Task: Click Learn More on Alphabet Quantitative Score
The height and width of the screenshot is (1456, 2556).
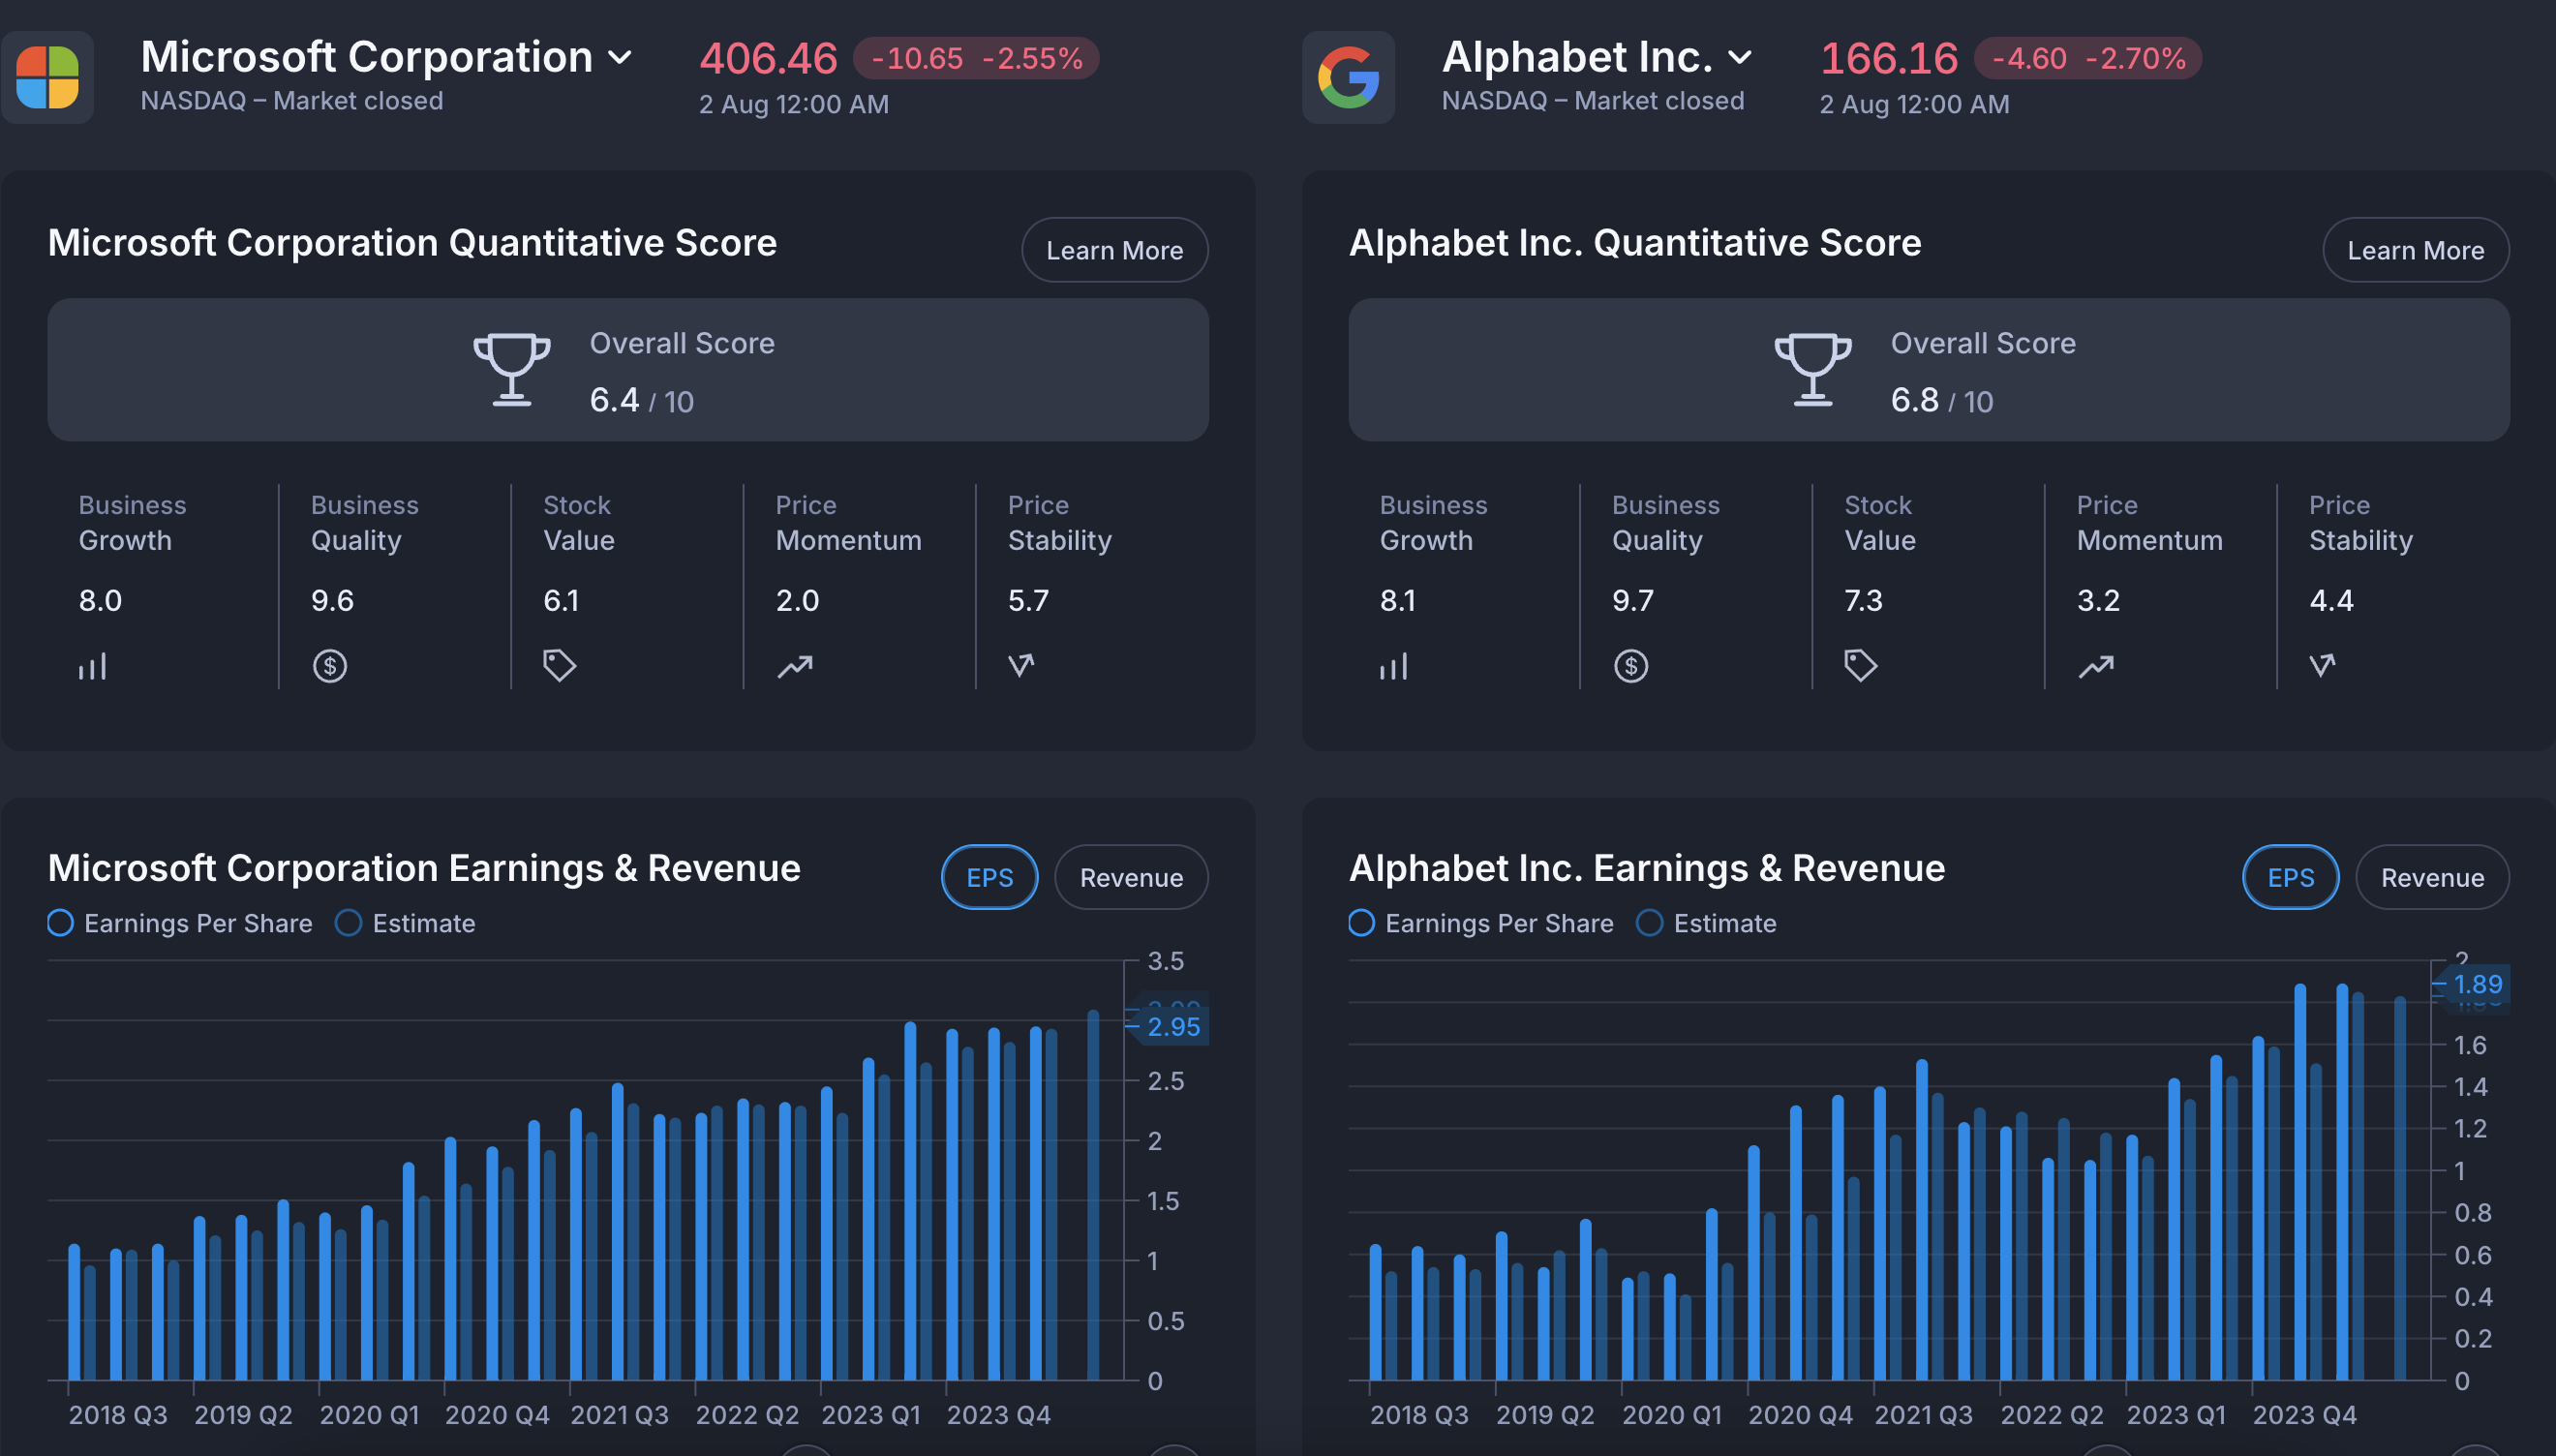Action: click(x=2416, y=250)
